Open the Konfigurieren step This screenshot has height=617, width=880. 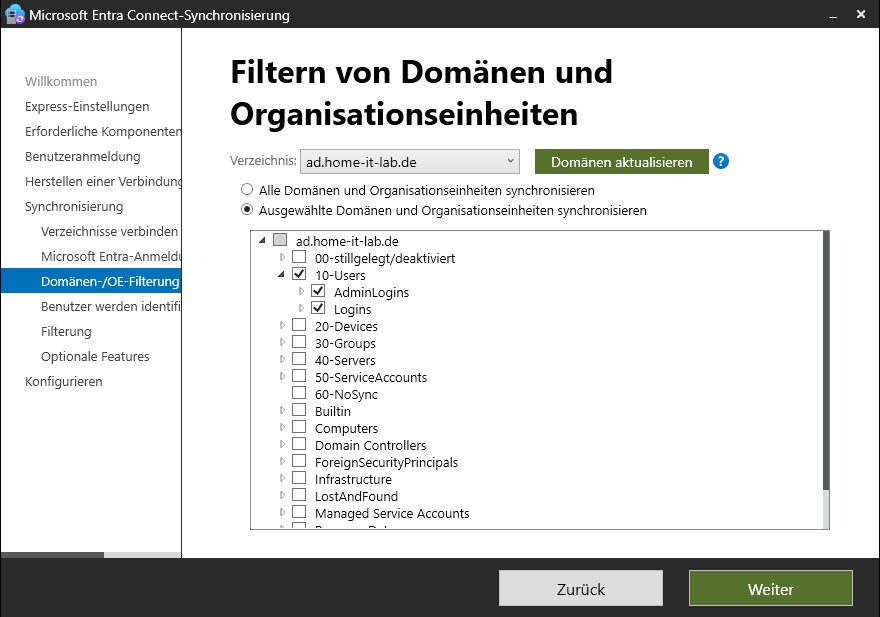click(63, 382)
